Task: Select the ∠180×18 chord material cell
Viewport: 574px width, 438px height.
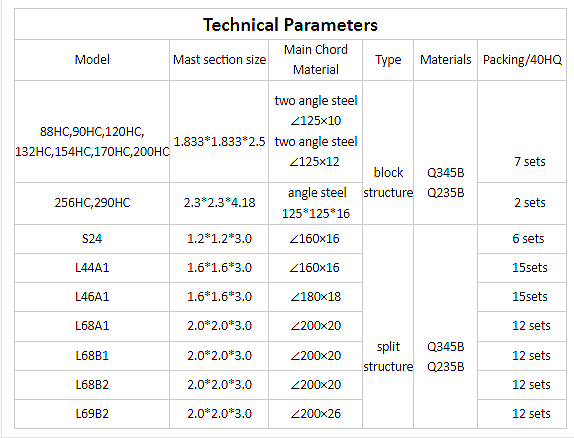Action: [x=315, y=297]
